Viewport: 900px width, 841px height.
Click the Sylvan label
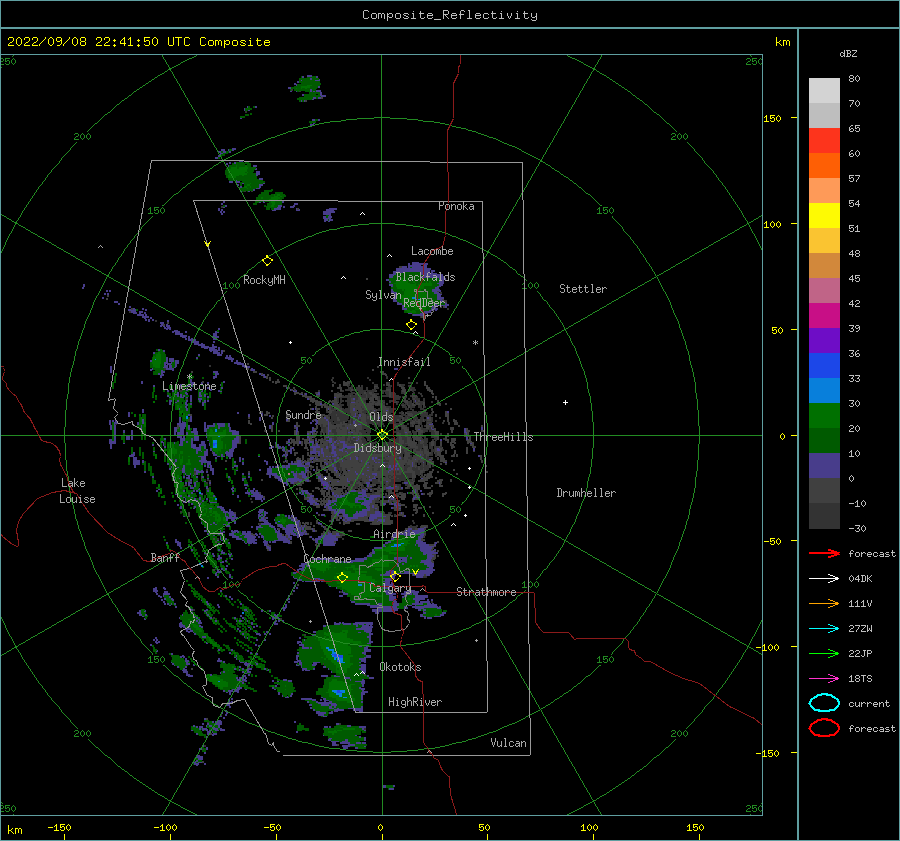tap(383, 295)
